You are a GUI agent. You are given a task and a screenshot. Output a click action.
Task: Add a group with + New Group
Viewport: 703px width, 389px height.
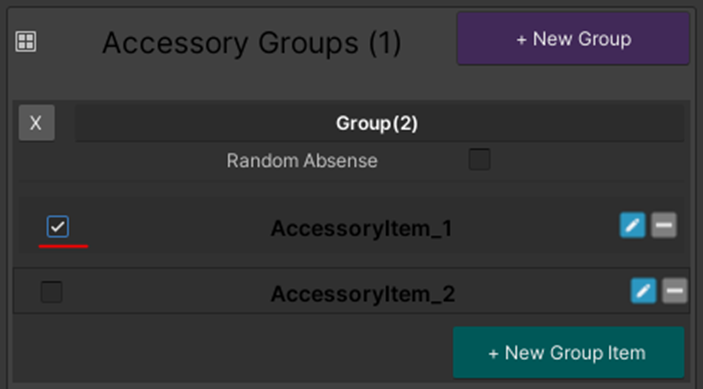point(573,39)
